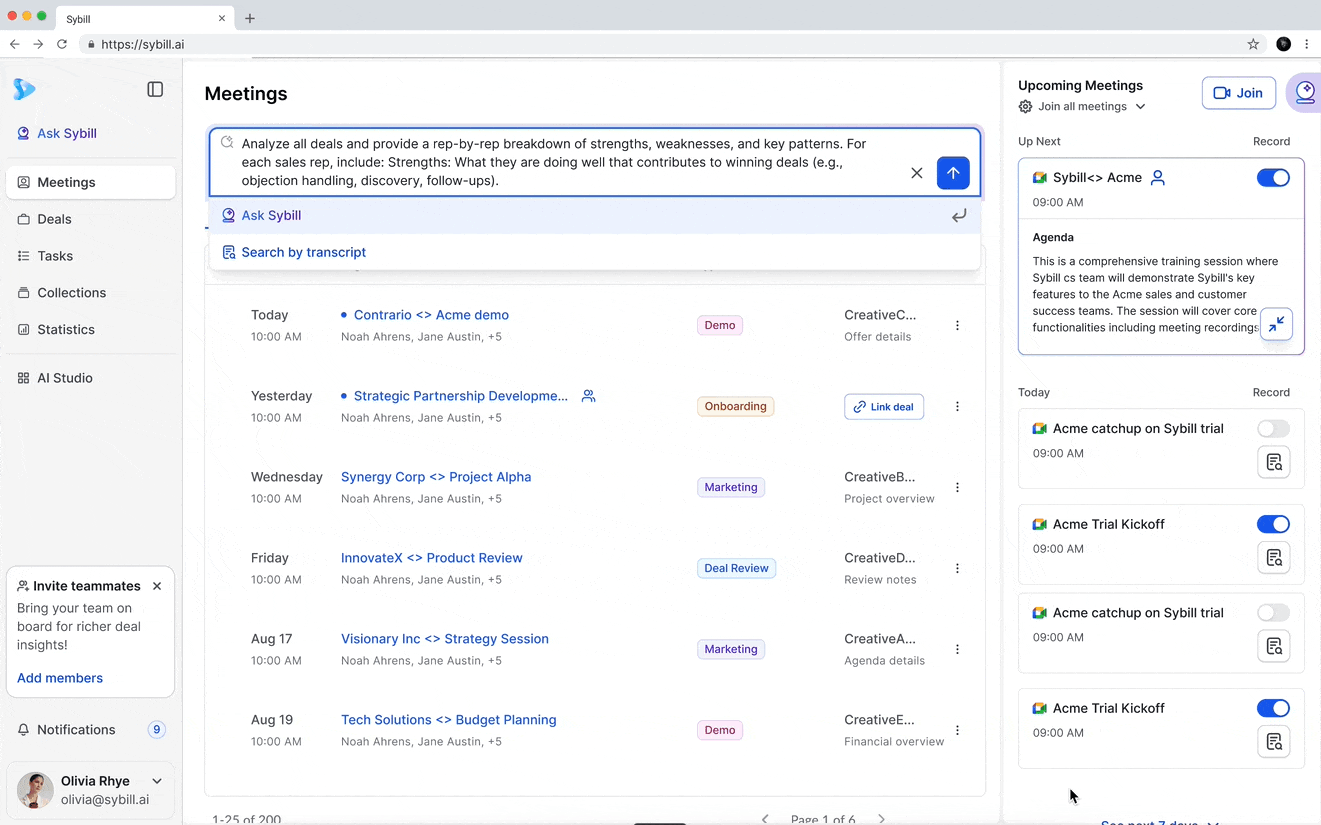This screenshot has height=825, width=1321.
Task: Click the gear icon beside Join all meetings
Action: 1025,107
